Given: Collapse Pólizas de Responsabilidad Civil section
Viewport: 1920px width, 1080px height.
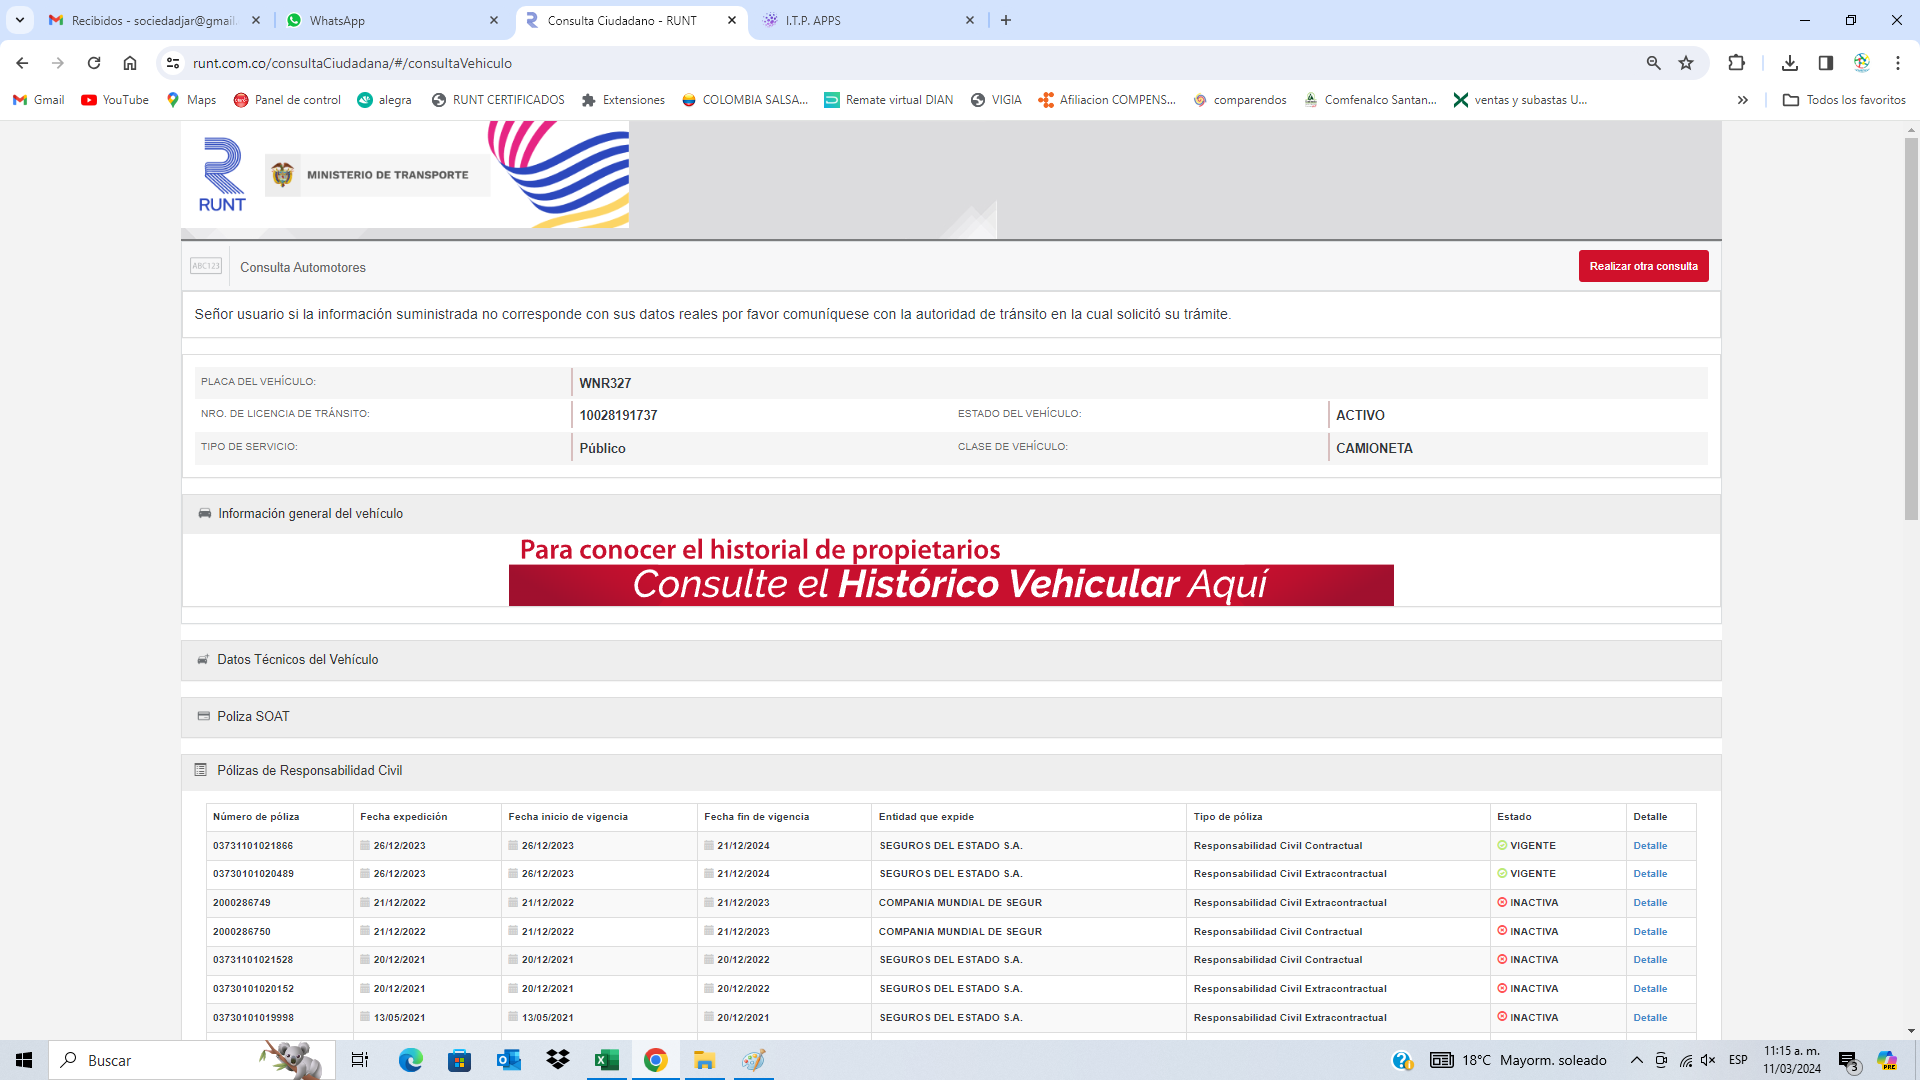Looking at the screenshot, I should pyautogui.click(x=309, y=771).
